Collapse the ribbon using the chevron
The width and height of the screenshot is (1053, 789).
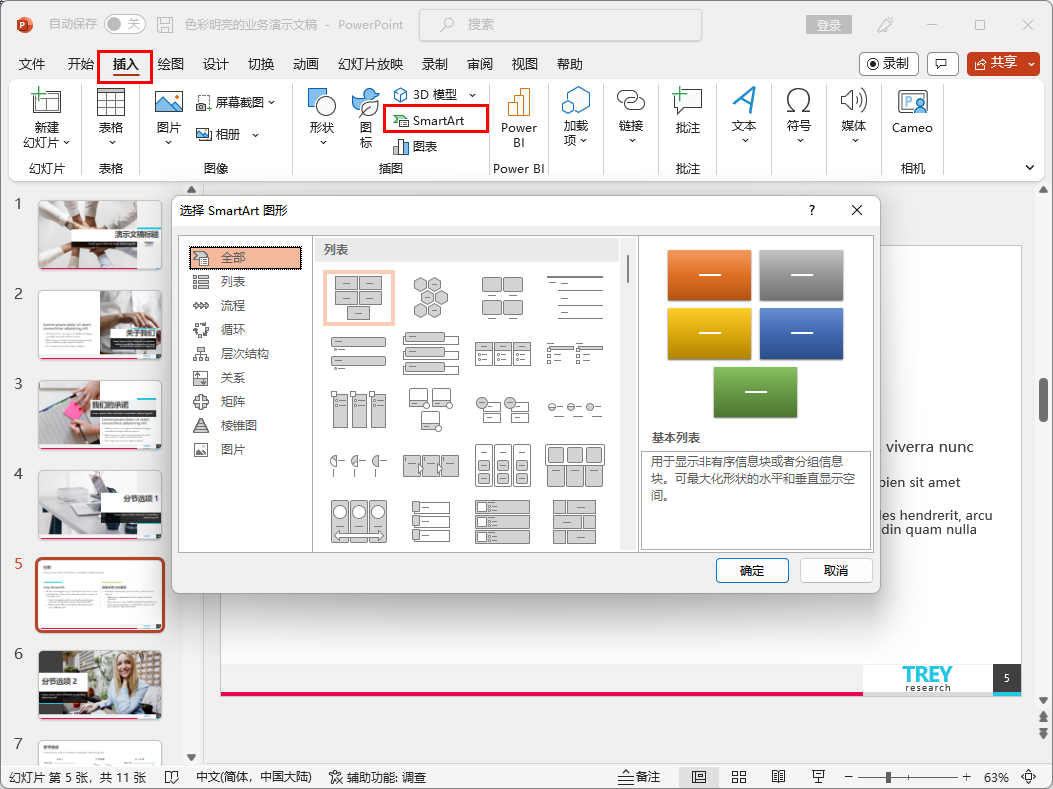pyautogui.click(x=1029, y=167)
